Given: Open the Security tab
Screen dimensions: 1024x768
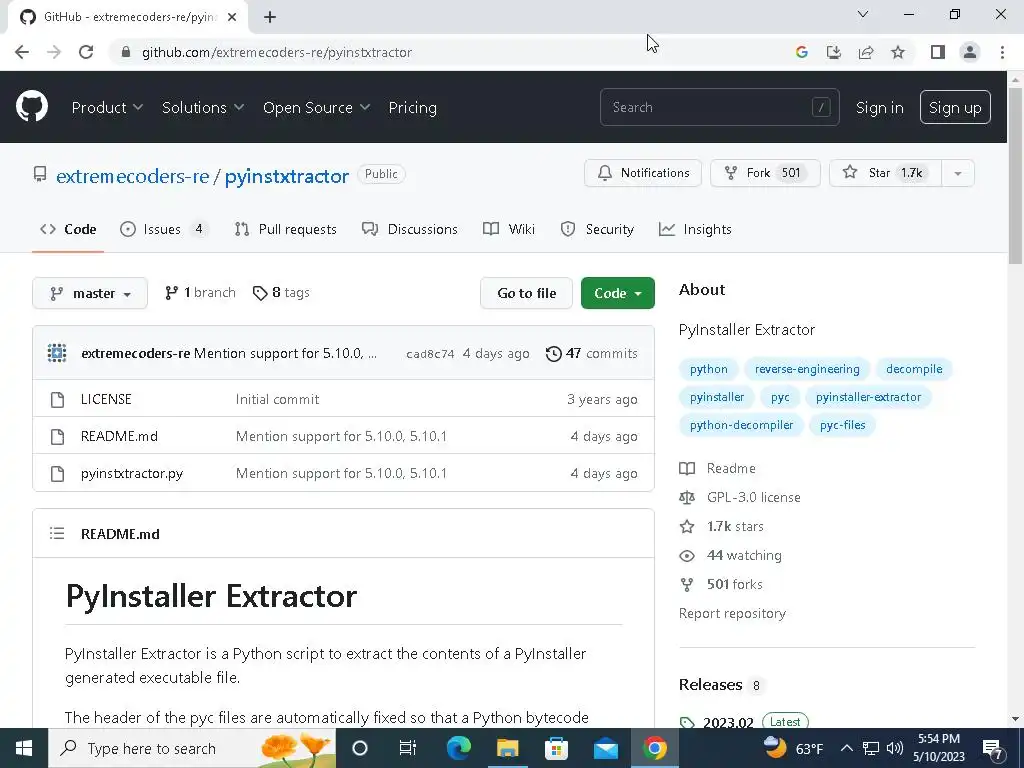Looking at the screenshot, I should [597, 229].
